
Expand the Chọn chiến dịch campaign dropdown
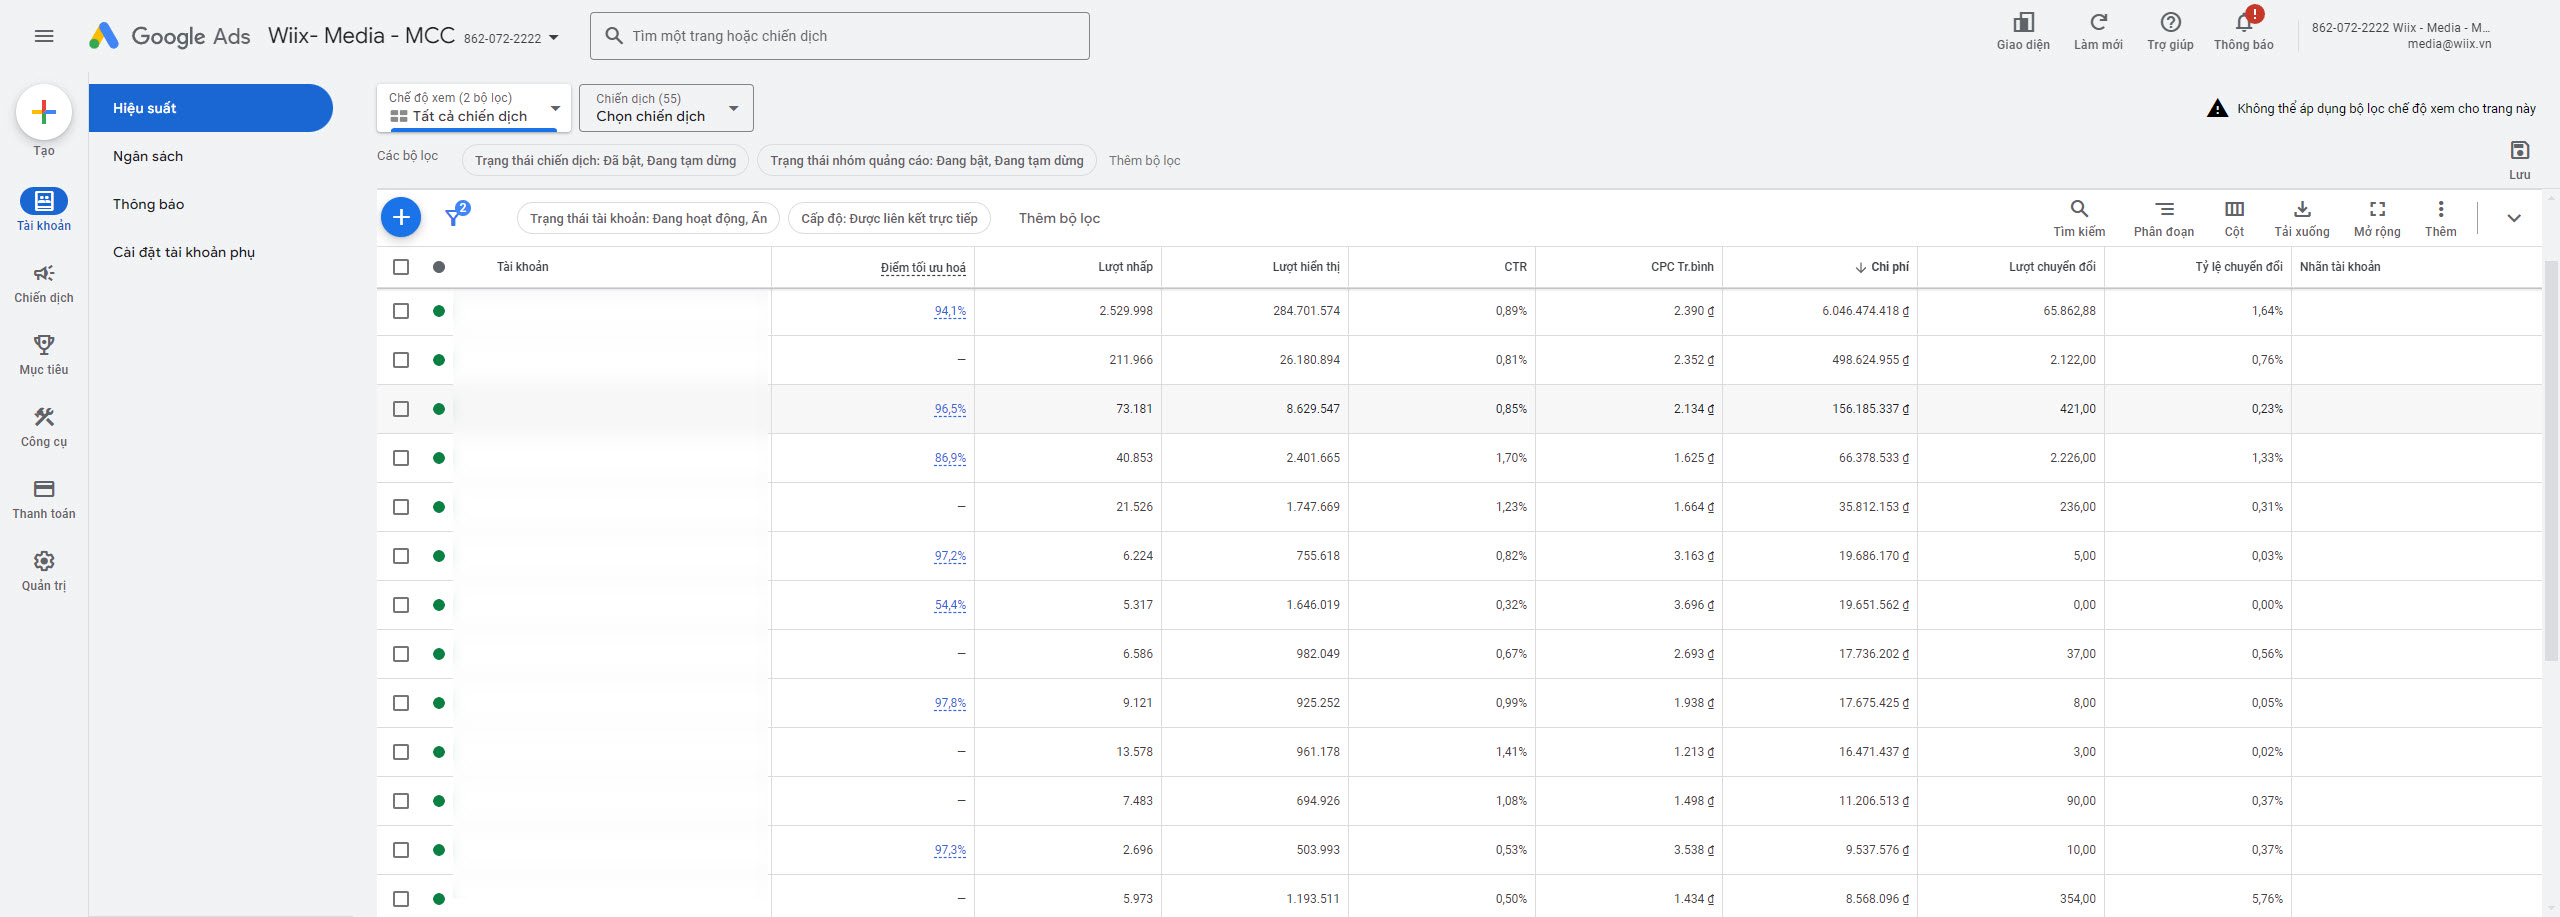pos(666,108)
